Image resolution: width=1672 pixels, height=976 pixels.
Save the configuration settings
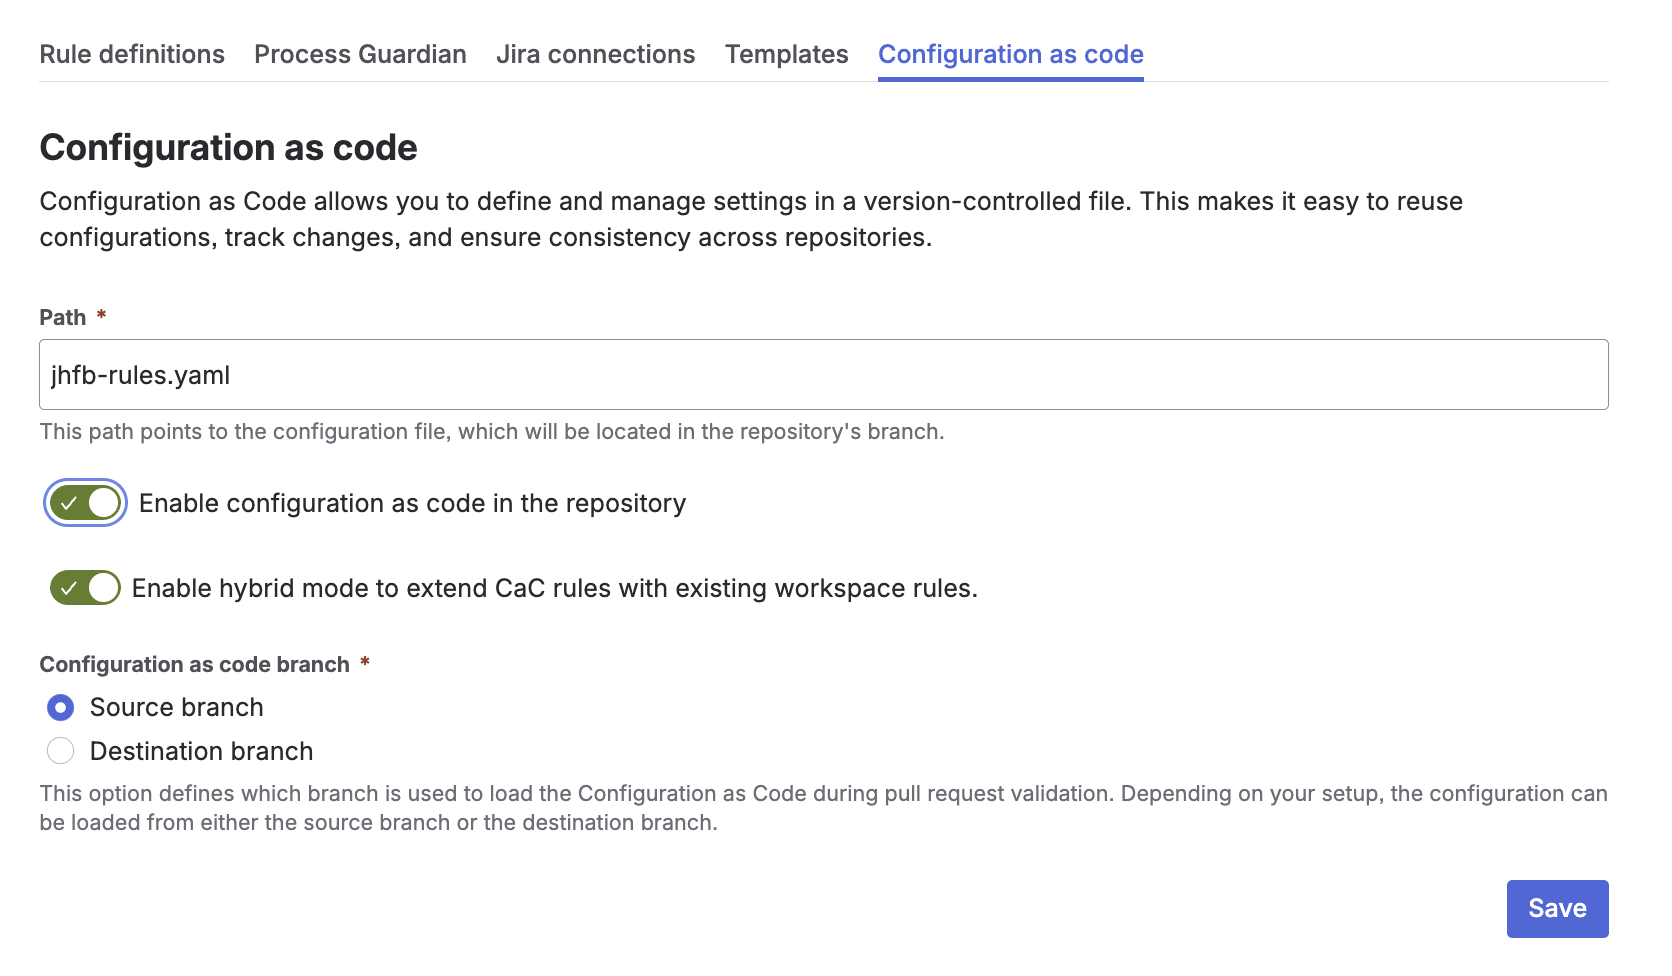tap(1557, 909)
